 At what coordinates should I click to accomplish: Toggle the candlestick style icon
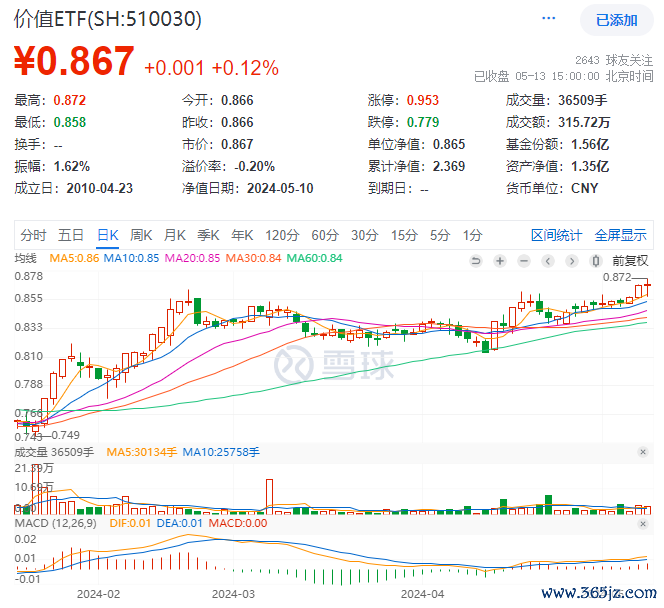tap(596, 261)
